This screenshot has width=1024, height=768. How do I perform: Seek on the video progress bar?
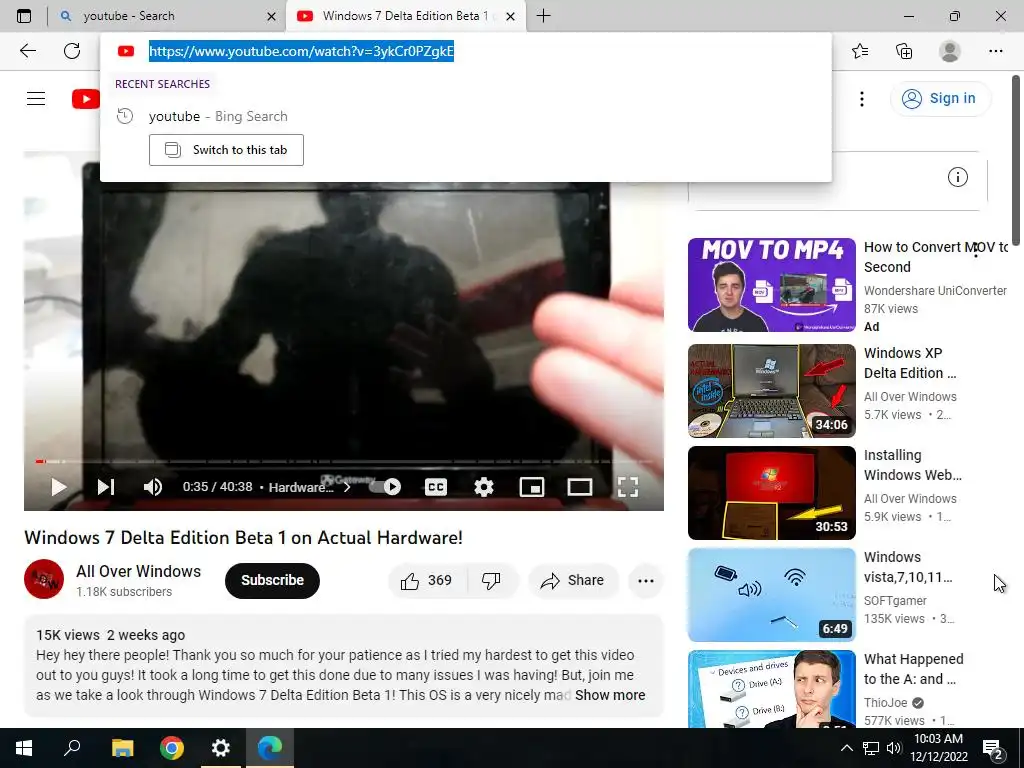[x=344, y=462]
